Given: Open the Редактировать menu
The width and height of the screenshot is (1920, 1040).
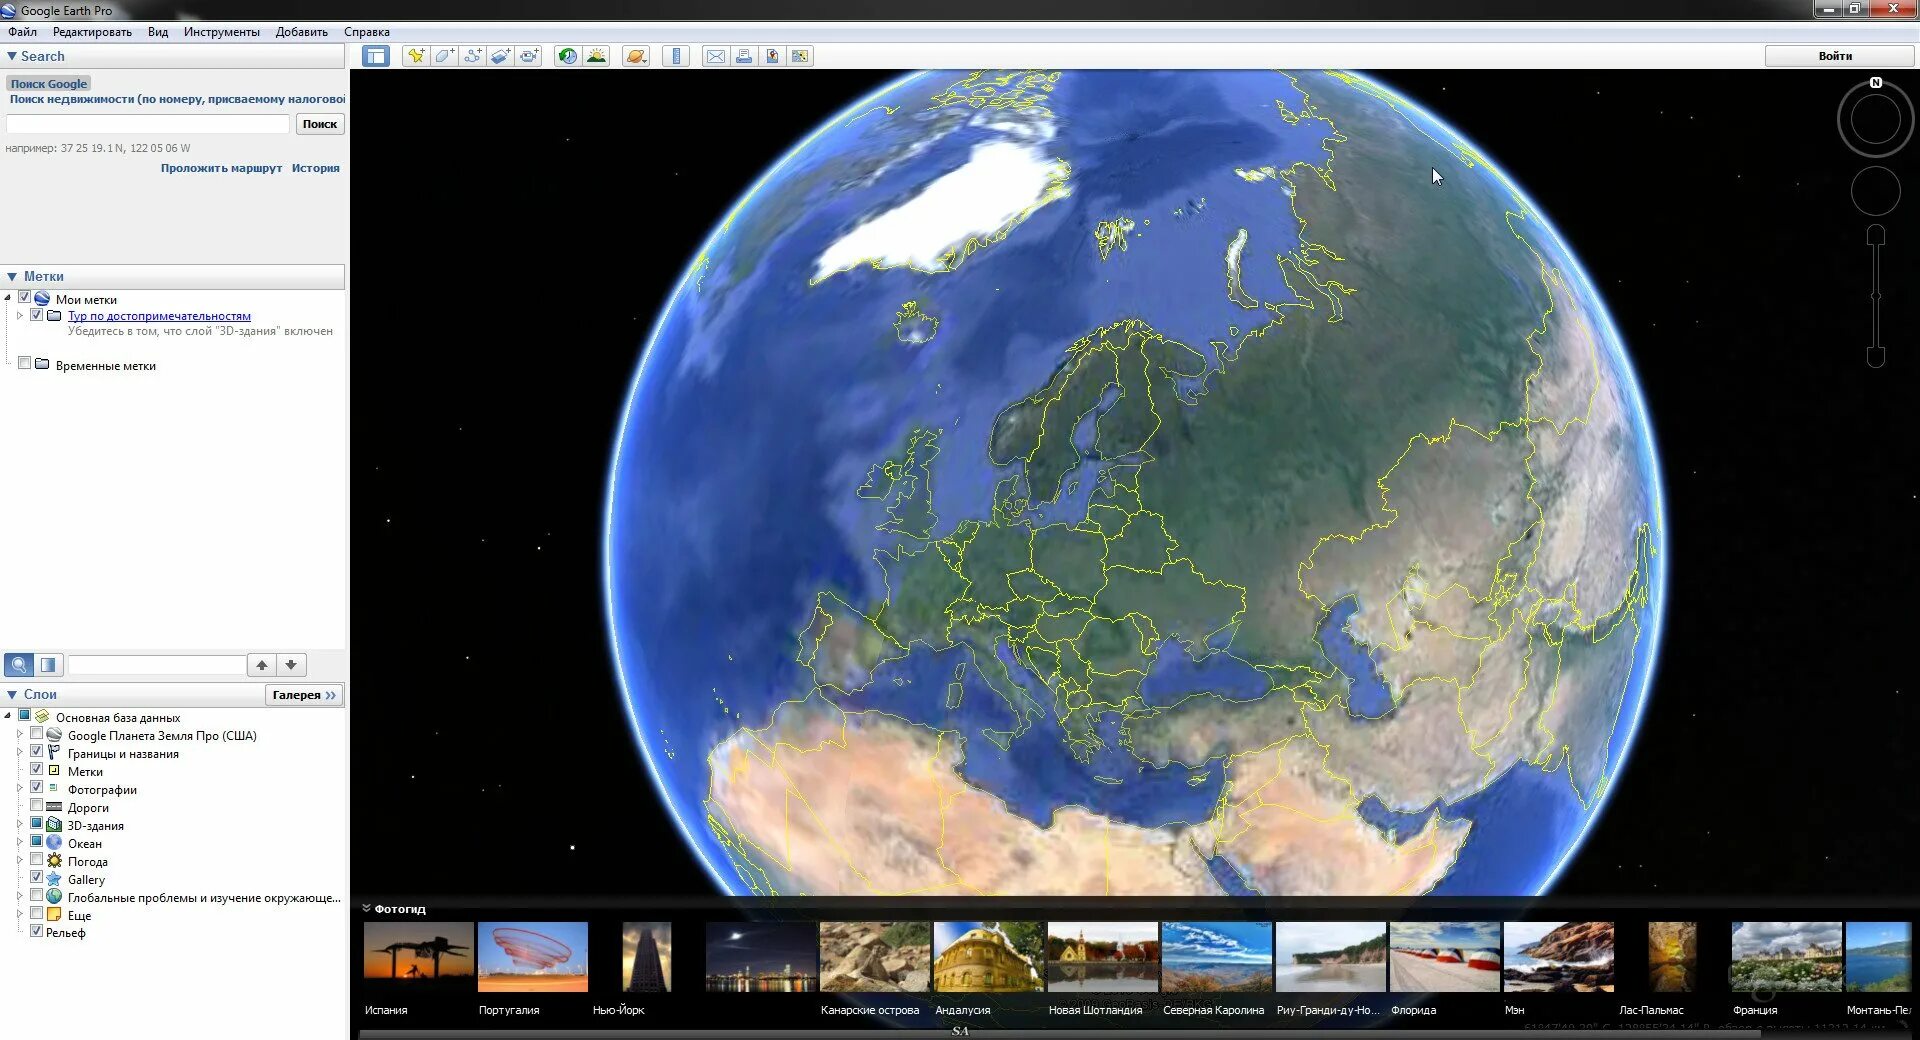Looking at the screenshot, I should 92,32.
